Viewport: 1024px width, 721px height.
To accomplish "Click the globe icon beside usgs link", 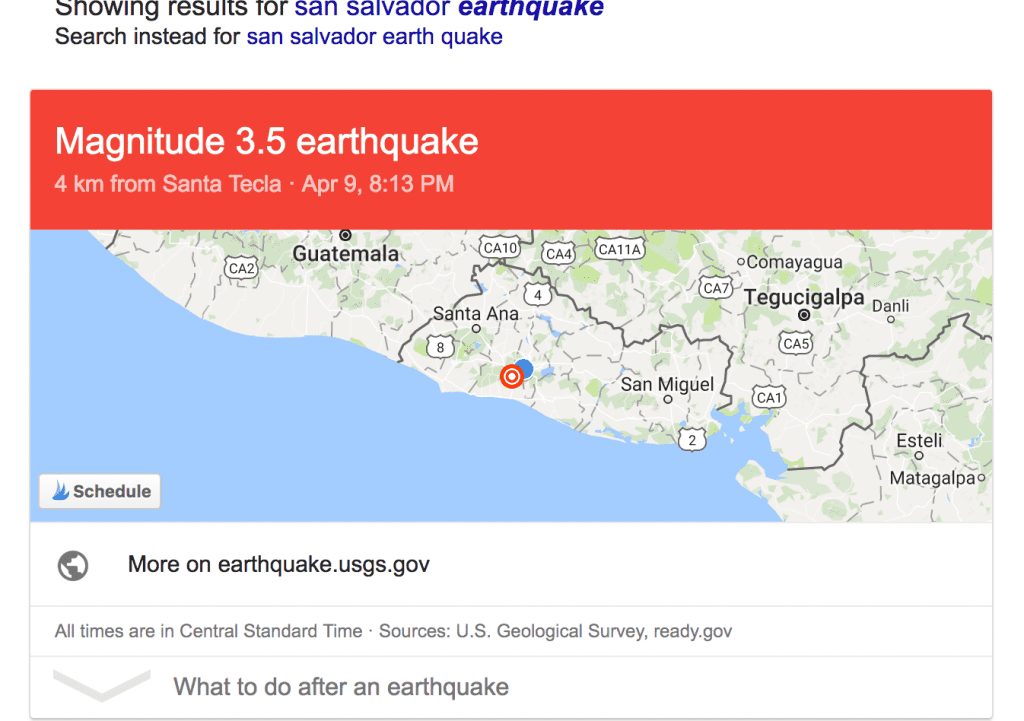I will click(x=73, y=565).
